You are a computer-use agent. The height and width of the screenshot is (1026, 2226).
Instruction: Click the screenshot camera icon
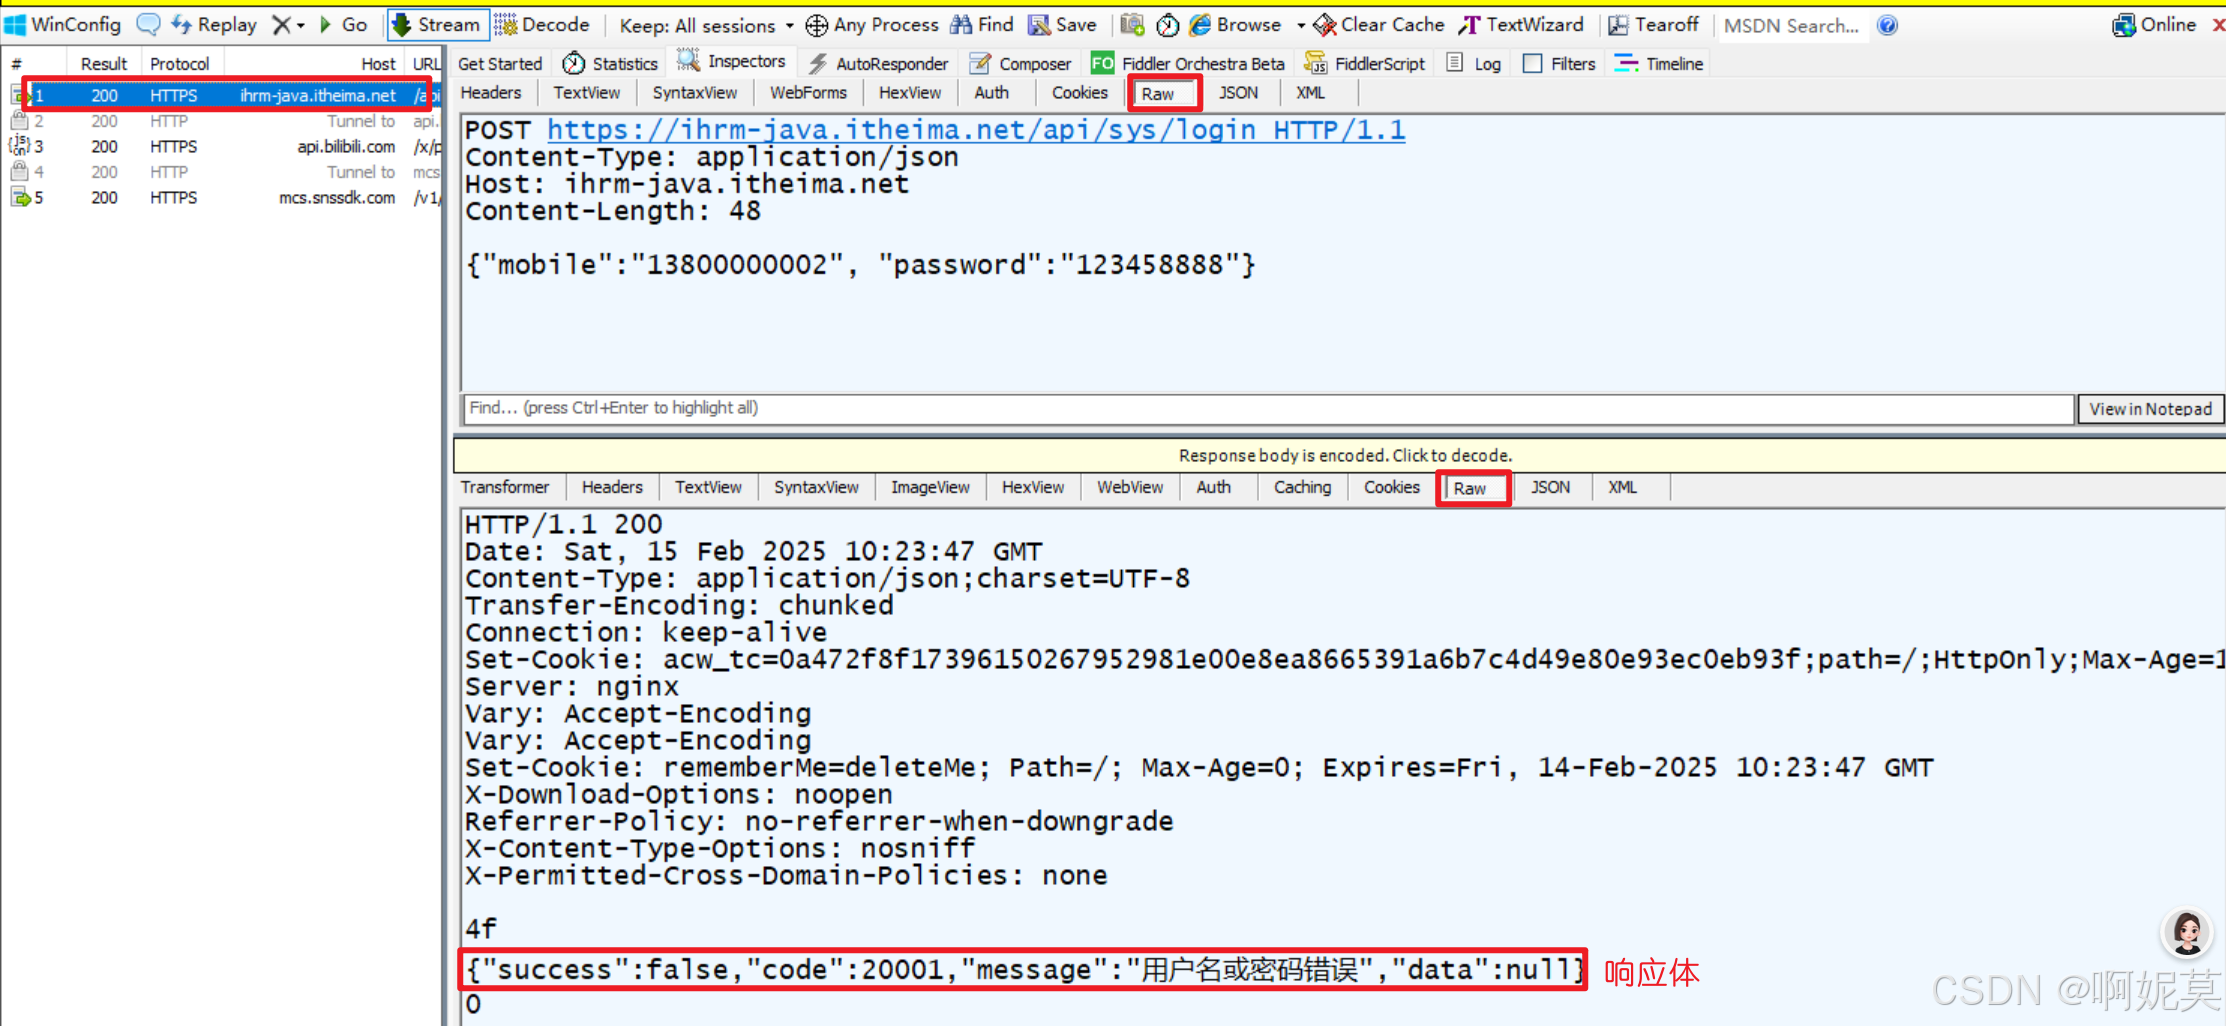(1132, 25)
